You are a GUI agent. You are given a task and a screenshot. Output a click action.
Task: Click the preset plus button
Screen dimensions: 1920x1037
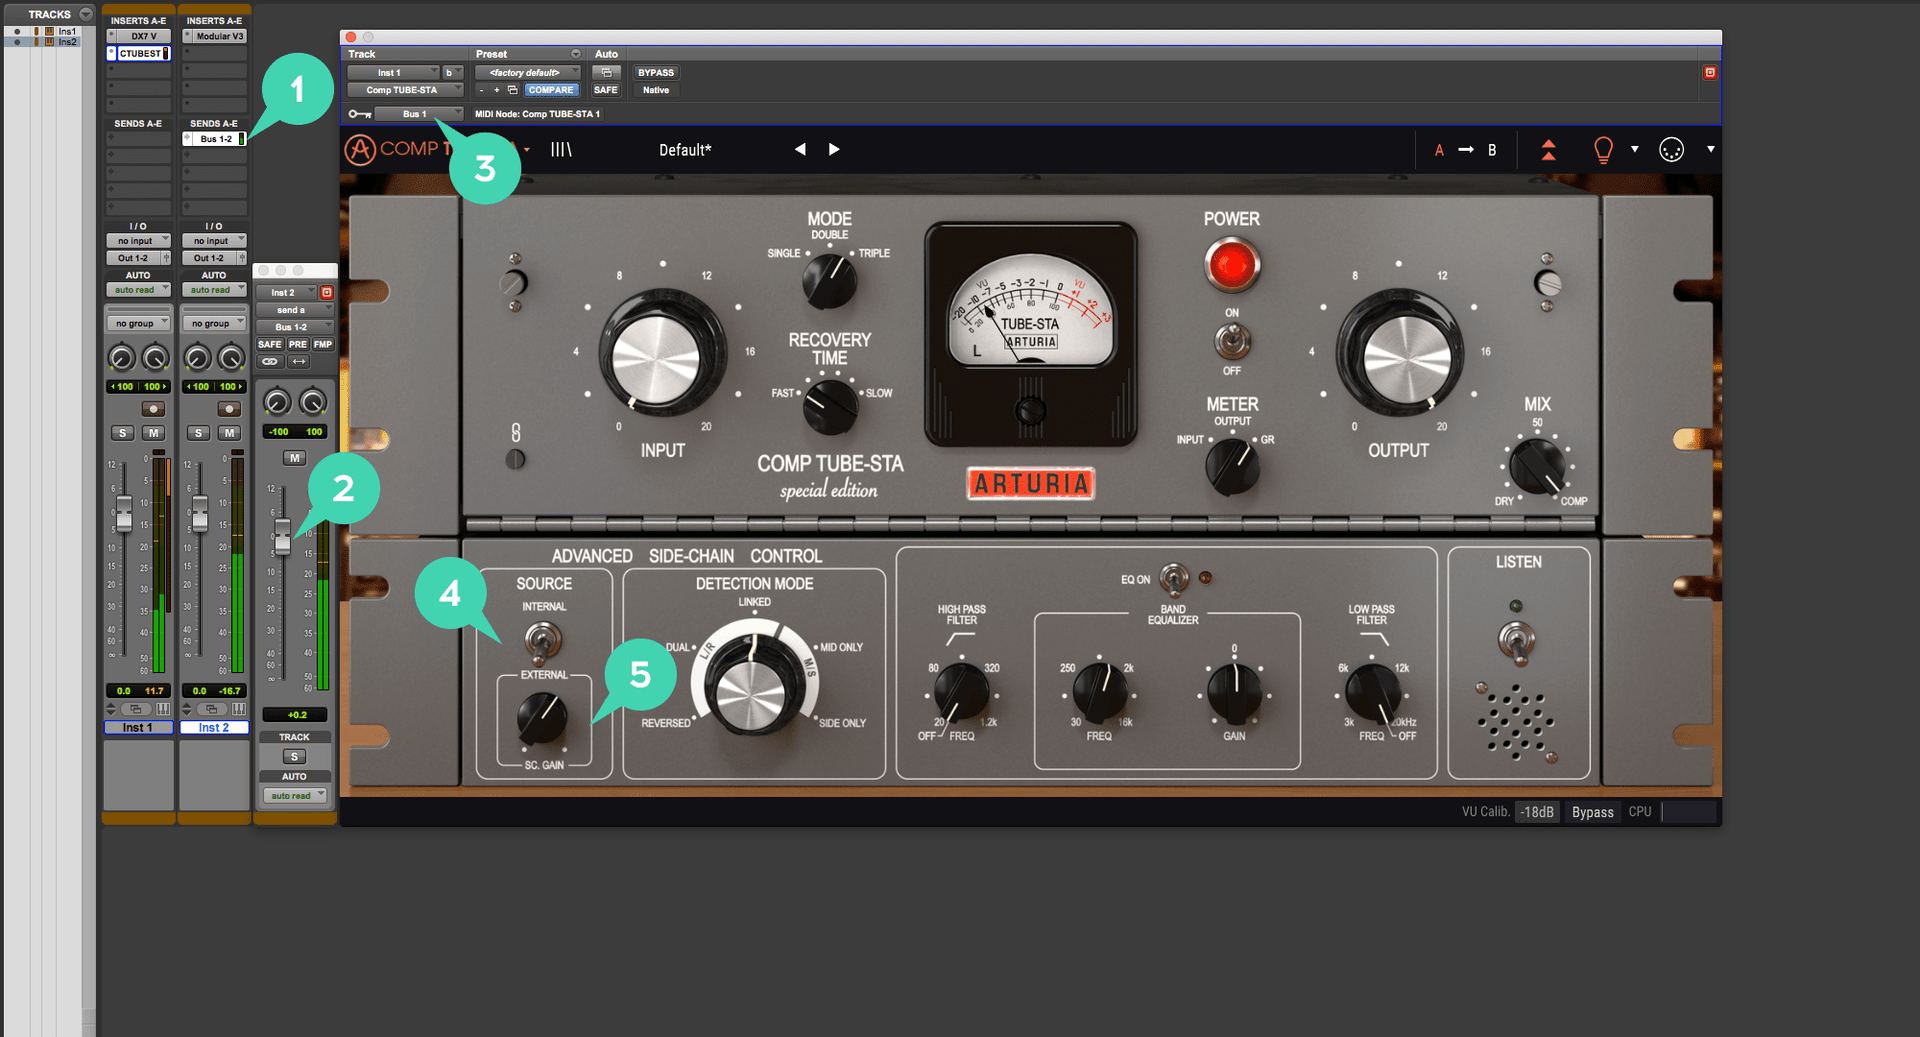point(497,90)
